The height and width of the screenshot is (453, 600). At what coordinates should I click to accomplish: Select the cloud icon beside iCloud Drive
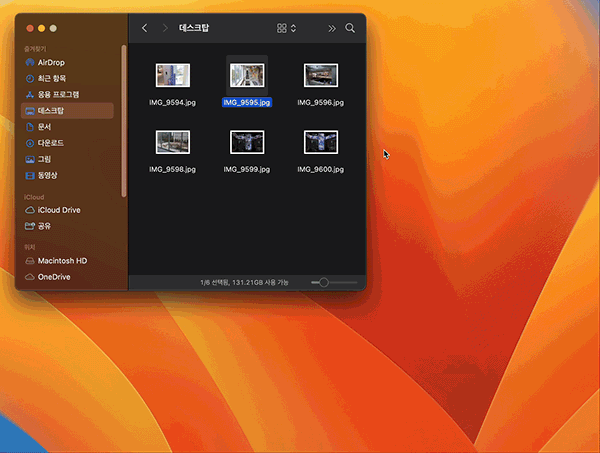[x=30, y=210]
